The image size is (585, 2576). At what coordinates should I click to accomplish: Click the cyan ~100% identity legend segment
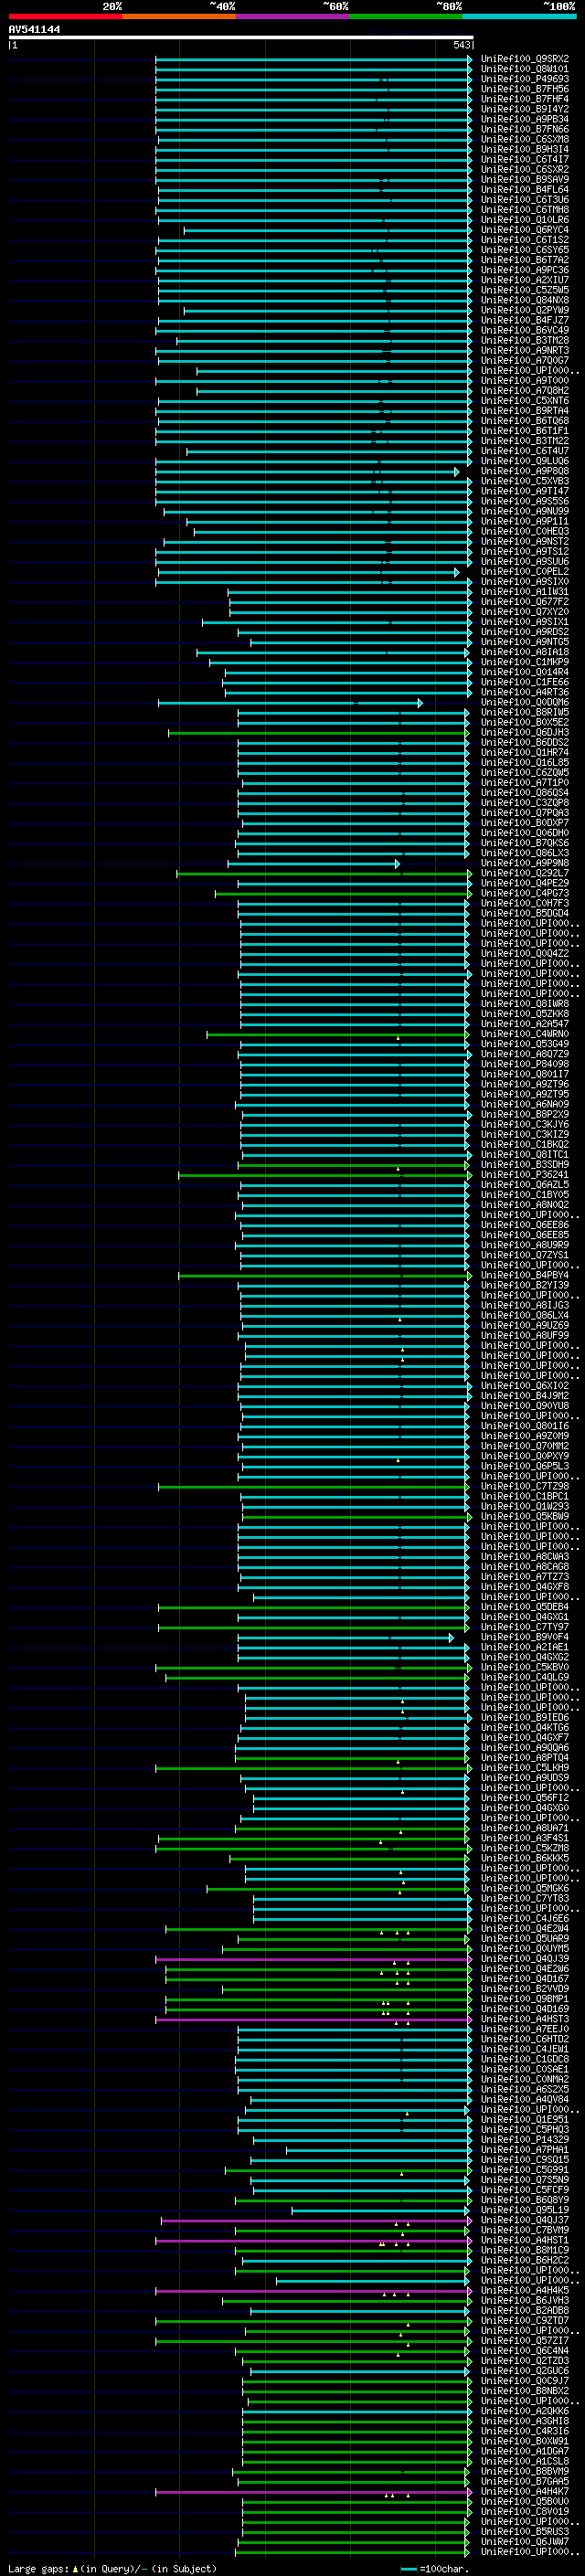click(x=519, y=16)
